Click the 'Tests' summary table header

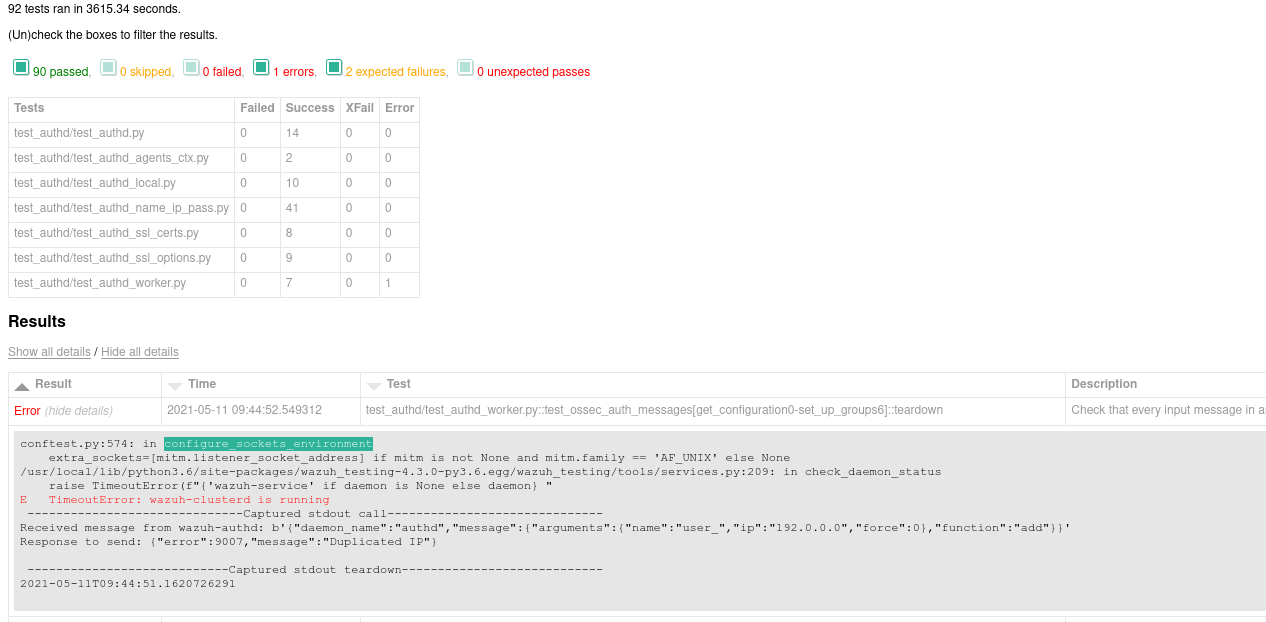point(29,108)
